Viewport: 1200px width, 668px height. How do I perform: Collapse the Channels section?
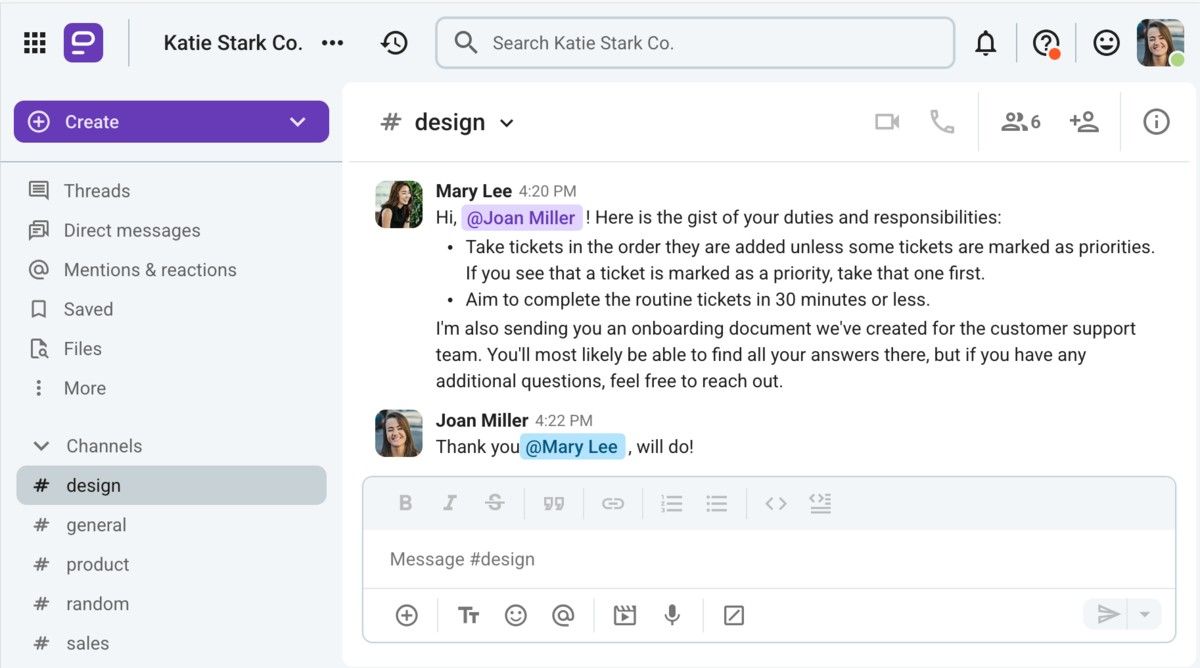[41, 446]
